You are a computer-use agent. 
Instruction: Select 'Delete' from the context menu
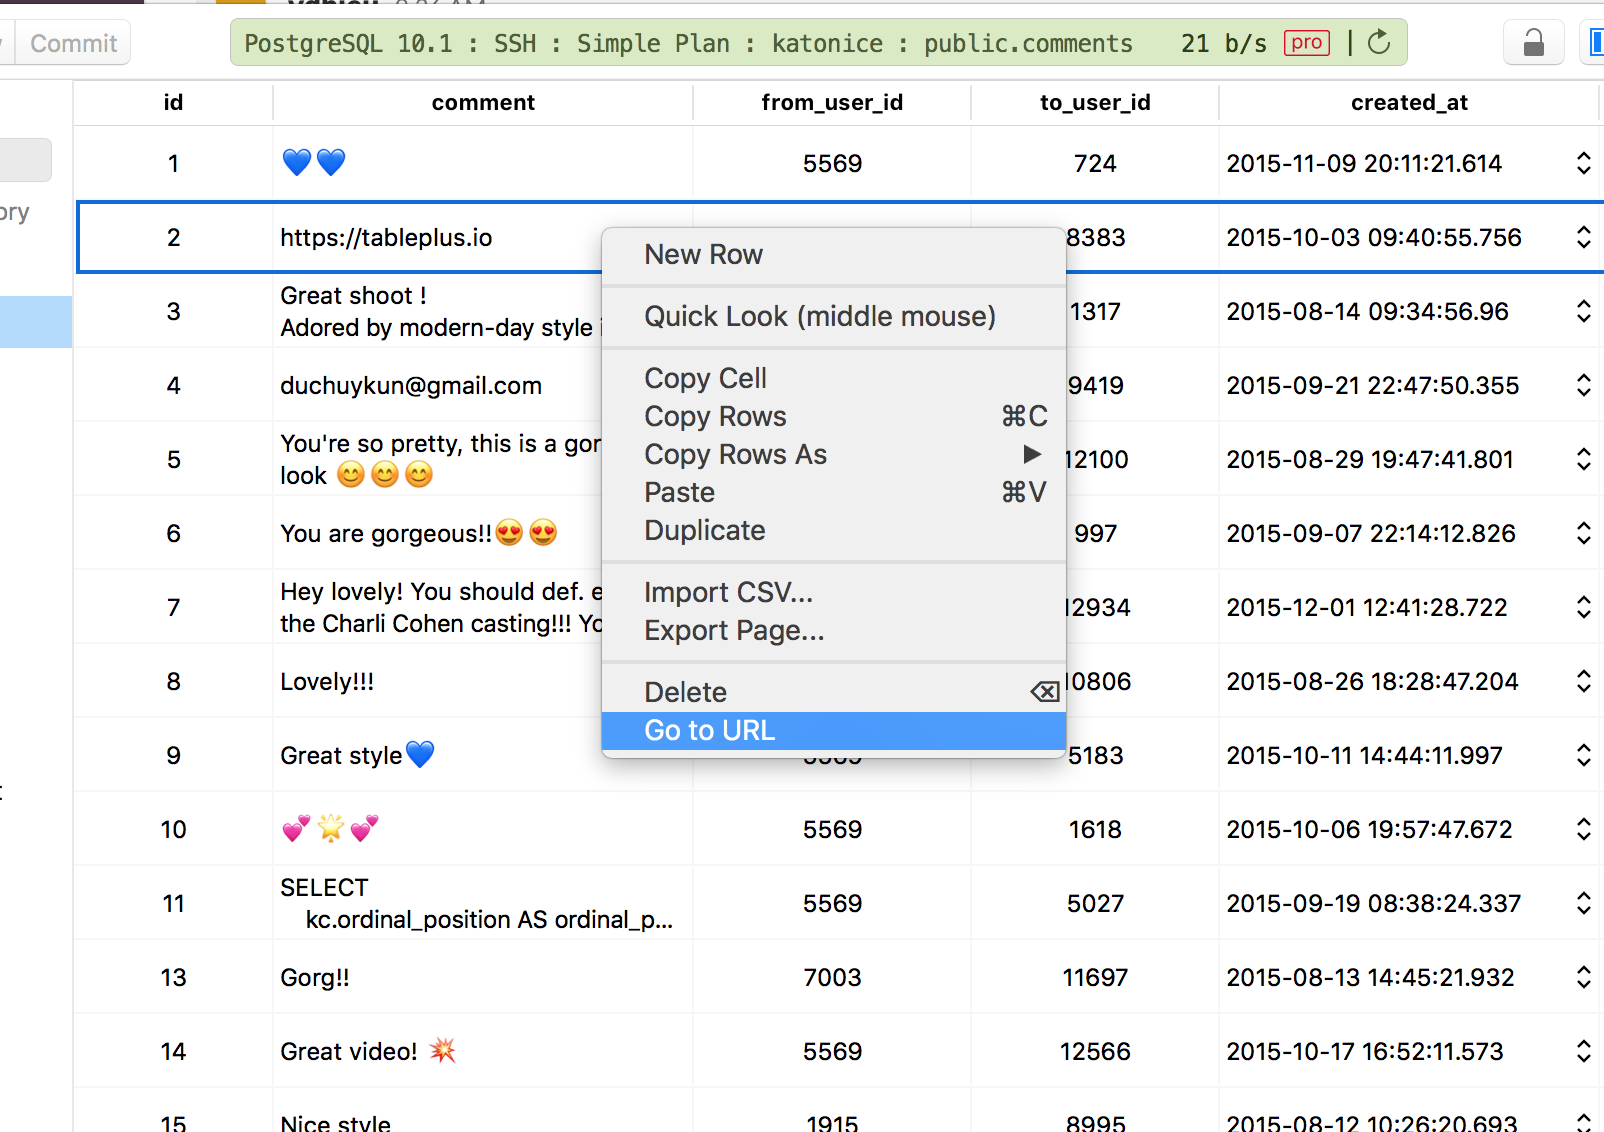coord(686,691)
